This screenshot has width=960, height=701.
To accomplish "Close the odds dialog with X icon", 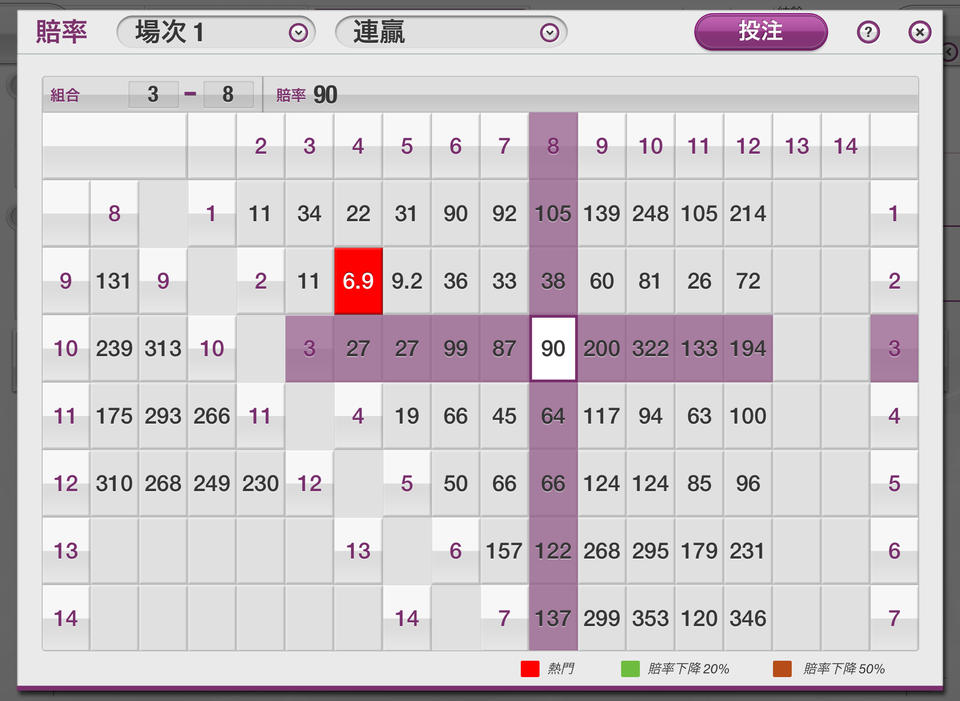I will (919, 32).
